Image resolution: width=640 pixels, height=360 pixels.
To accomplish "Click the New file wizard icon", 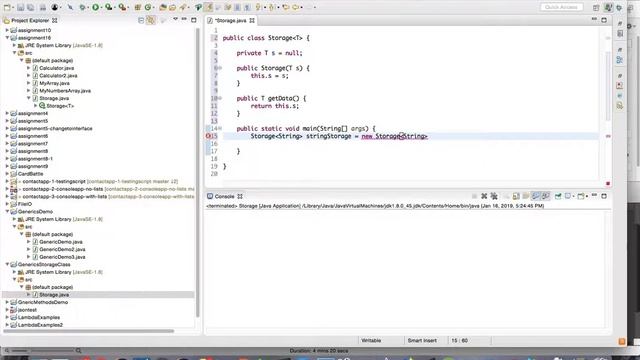I will pos(7,7).
